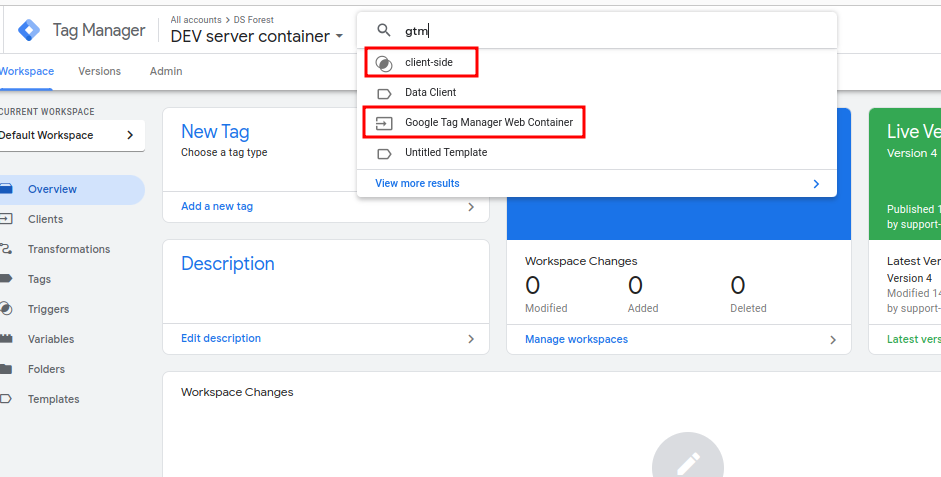
Task: Click the Clients sidebar icon
Action: [x=6, y=219]
